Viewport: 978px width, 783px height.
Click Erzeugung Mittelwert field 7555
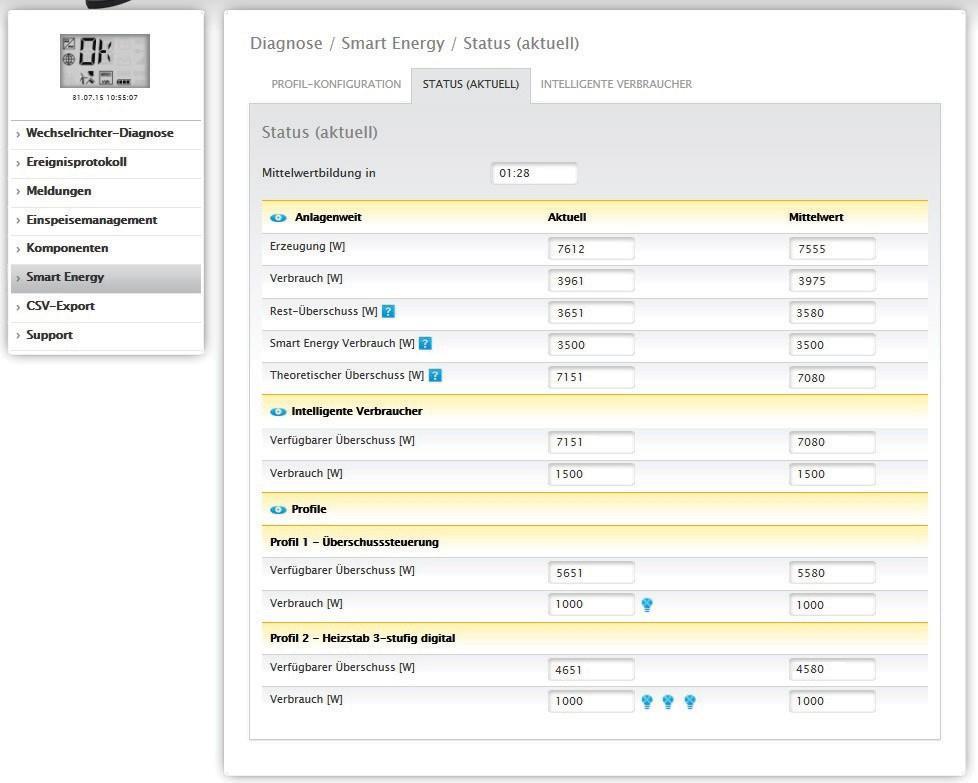coord(832,249)
